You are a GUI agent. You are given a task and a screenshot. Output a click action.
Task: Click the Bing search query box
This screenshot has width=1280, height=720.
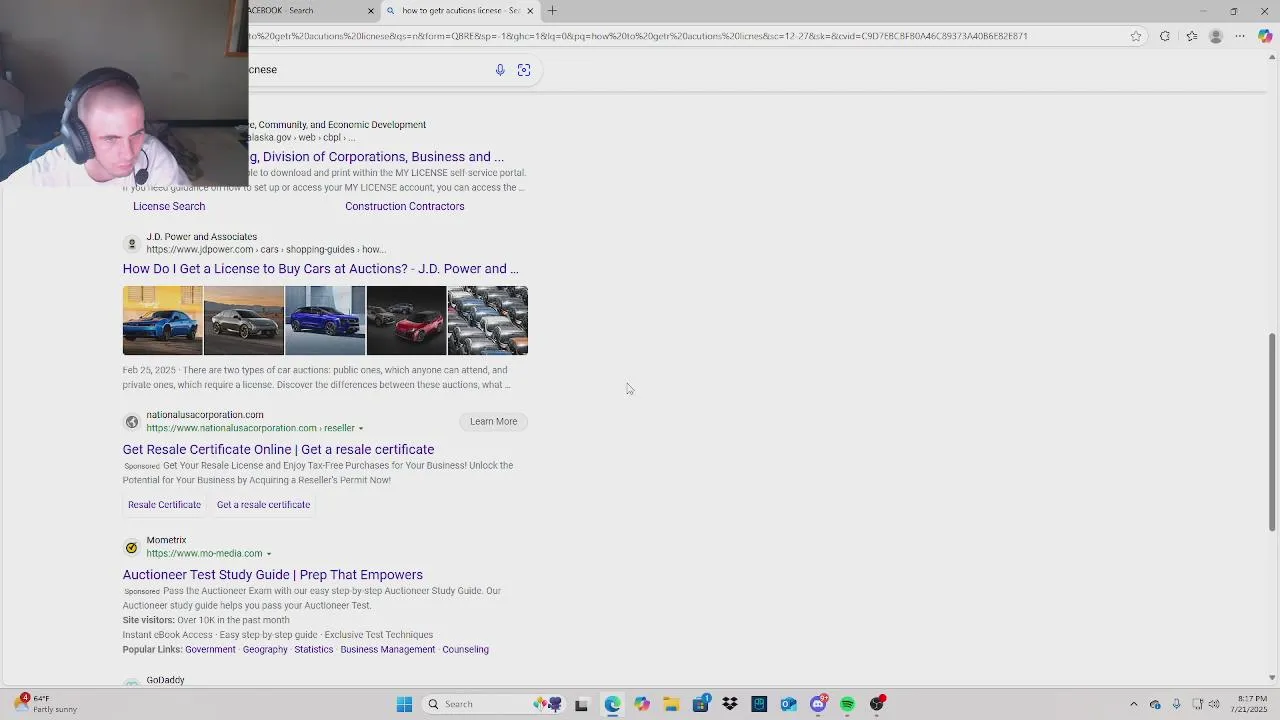point(368,70)
